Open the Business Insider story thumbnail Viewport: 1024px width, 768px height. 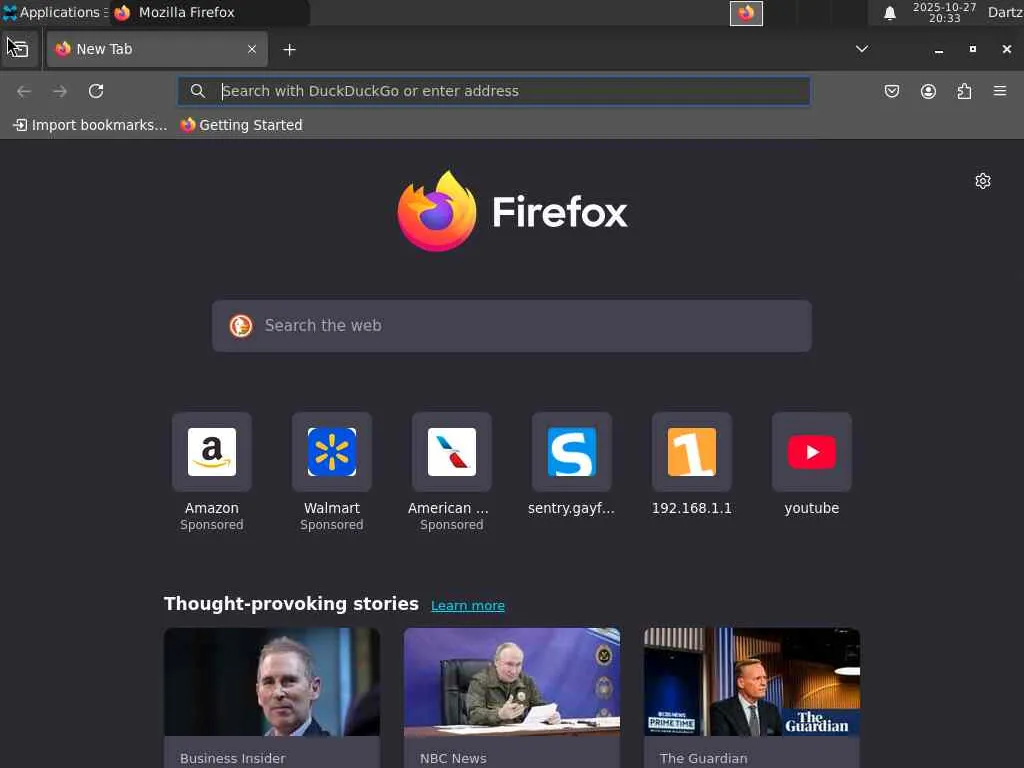tap(272, 682)
